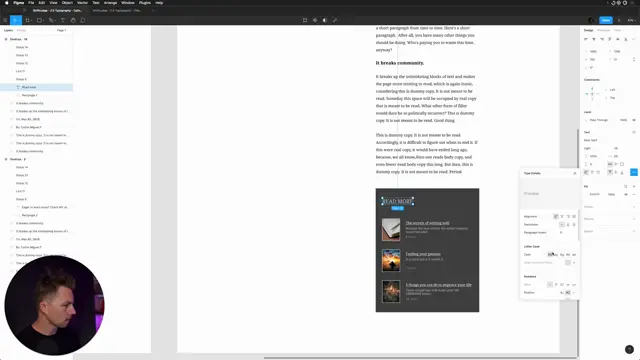Open text styles icon in Text section
Viewport: 640px width, 360px height.
click(634, 132)
